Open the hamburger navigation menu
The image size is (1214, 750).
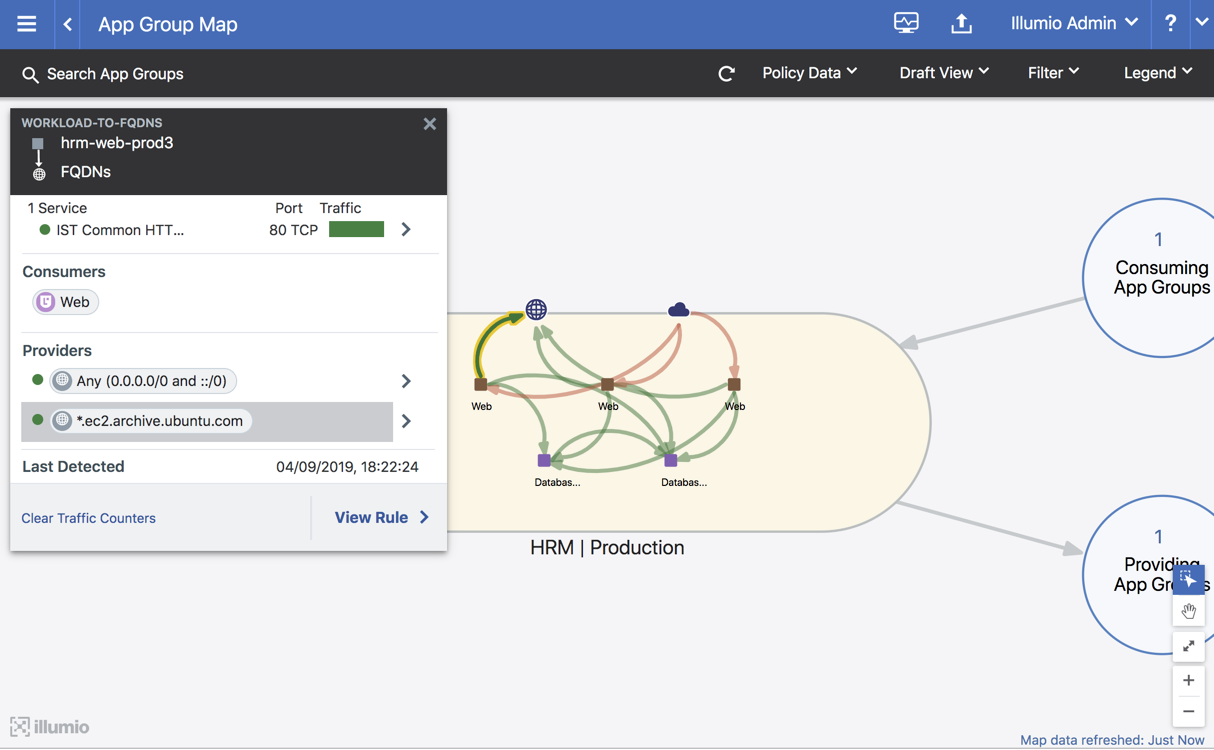click(27, 24)
